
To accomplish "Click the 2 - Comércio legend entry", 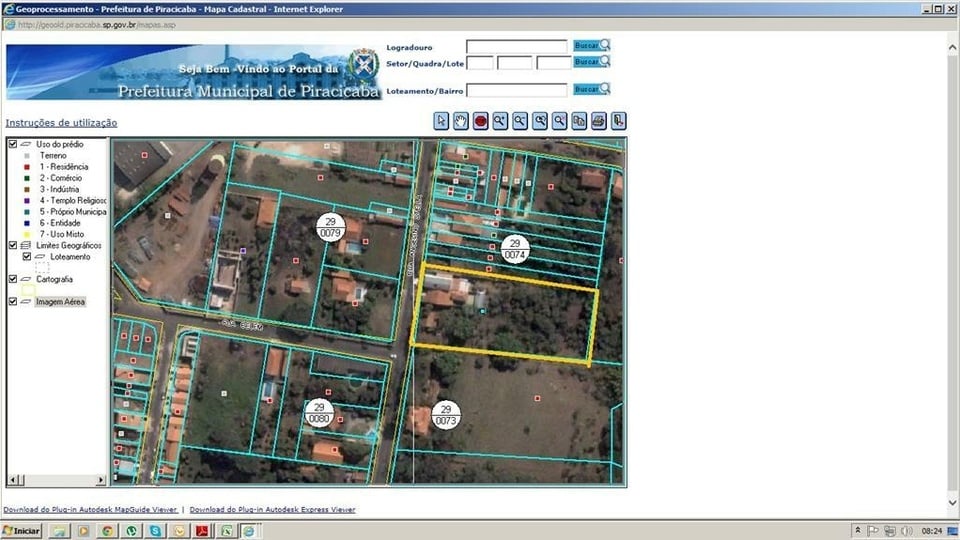I will pyautogui.click(x=61, y=178).
